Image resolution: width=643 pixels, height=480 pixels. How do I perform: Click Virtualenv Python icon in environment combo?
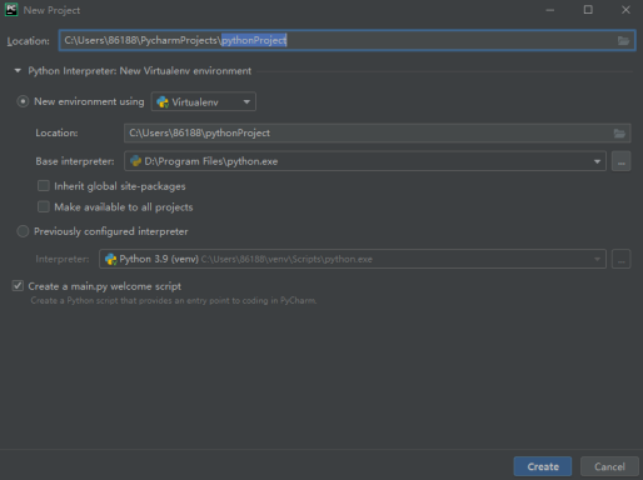point(162,102)
